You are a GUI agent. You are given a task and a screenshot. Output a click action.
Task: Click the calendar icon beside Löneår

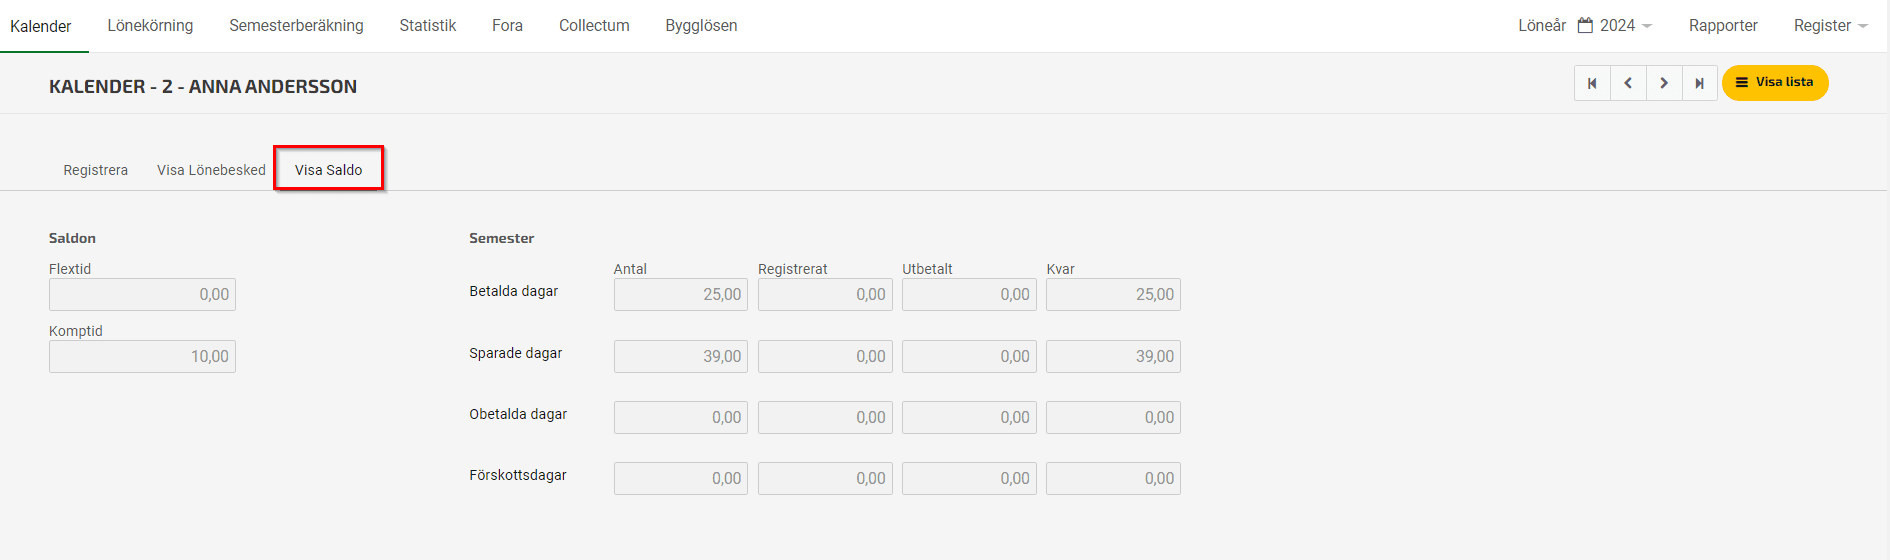point(1585,25)
